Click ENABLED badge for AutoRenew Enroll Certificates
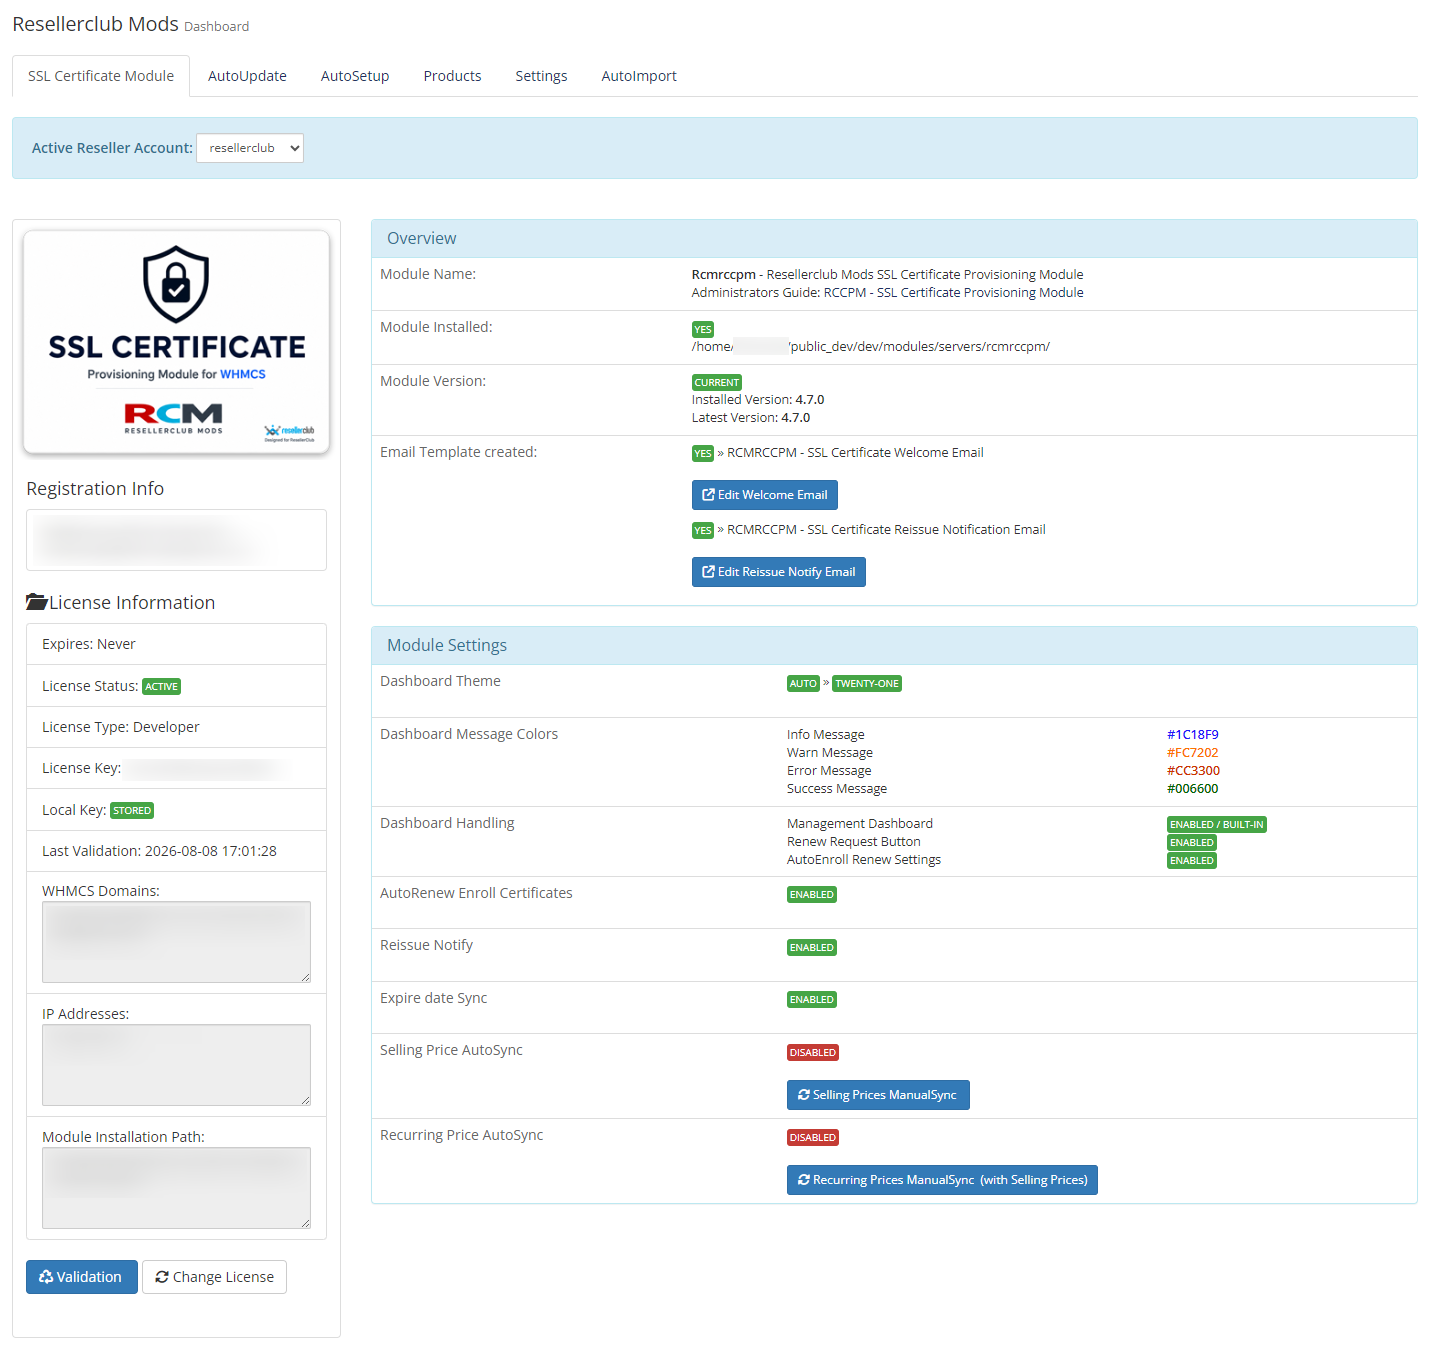The image size is (1433, 1367). coord(812,895)
